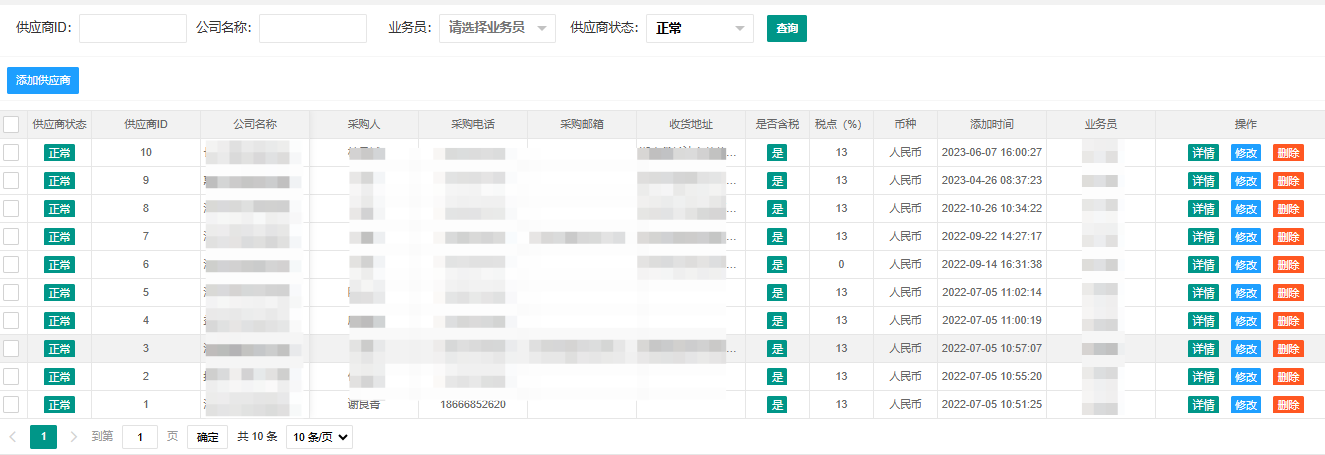Click 修改 for supplier ID 1
The height and width of the screenshot is (455, 1325).
tap(1246, 405)
